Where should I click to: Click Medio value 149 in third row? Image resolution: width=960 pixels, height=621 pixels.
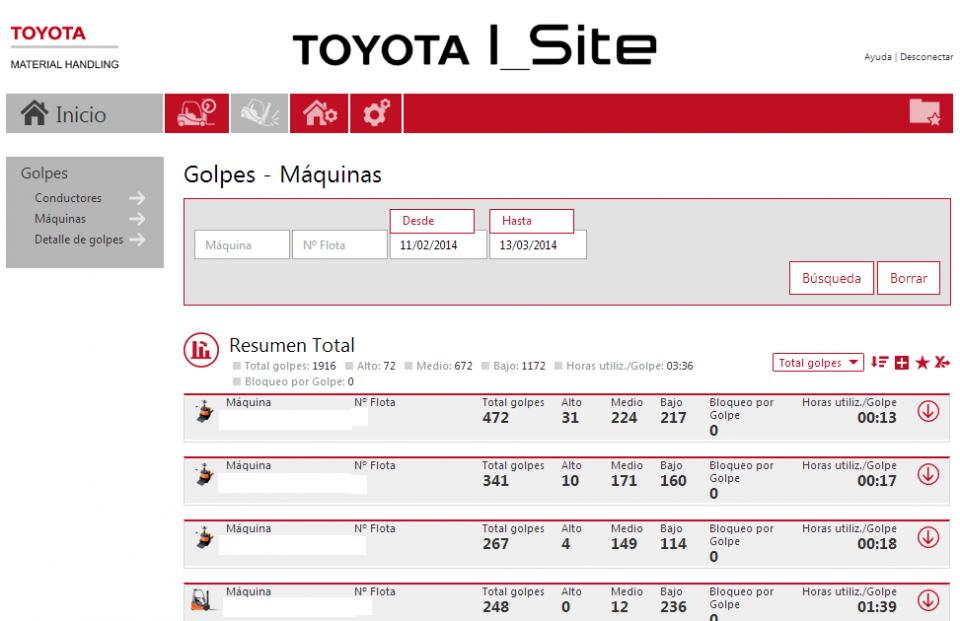click(624, 544)
